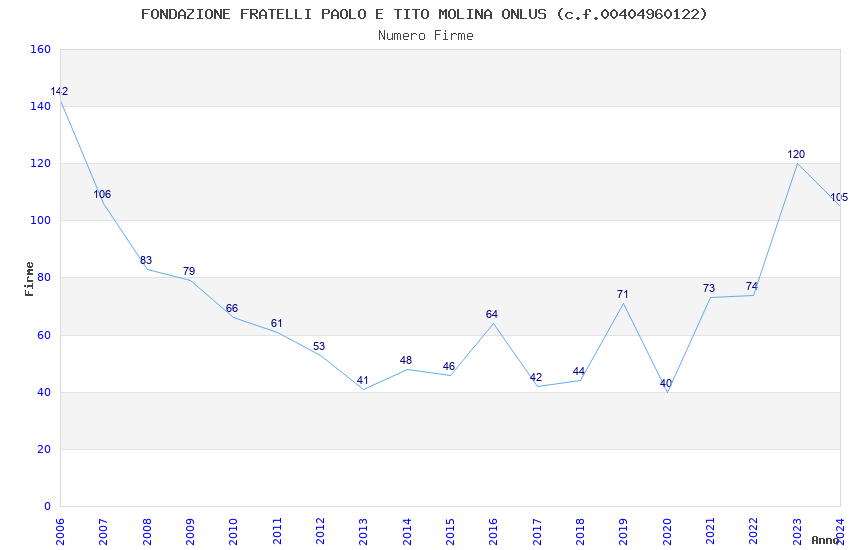Image resolution: width=850 pixels, height=550 pixels.
Task: Click the data label 42 for 2017
Action: coord(536,377)
